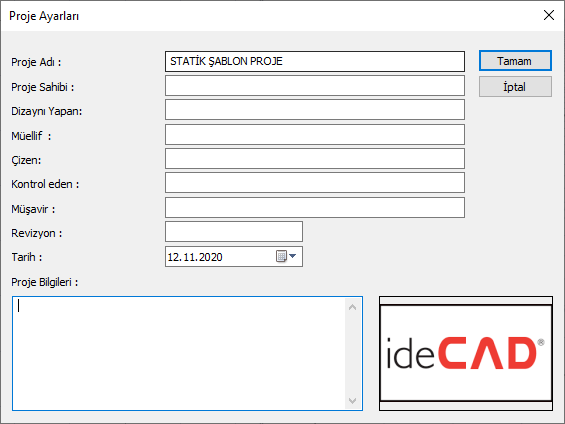Place cursor in the Müellif field
This screenshot has height=424, width=565.
(315, 135)
